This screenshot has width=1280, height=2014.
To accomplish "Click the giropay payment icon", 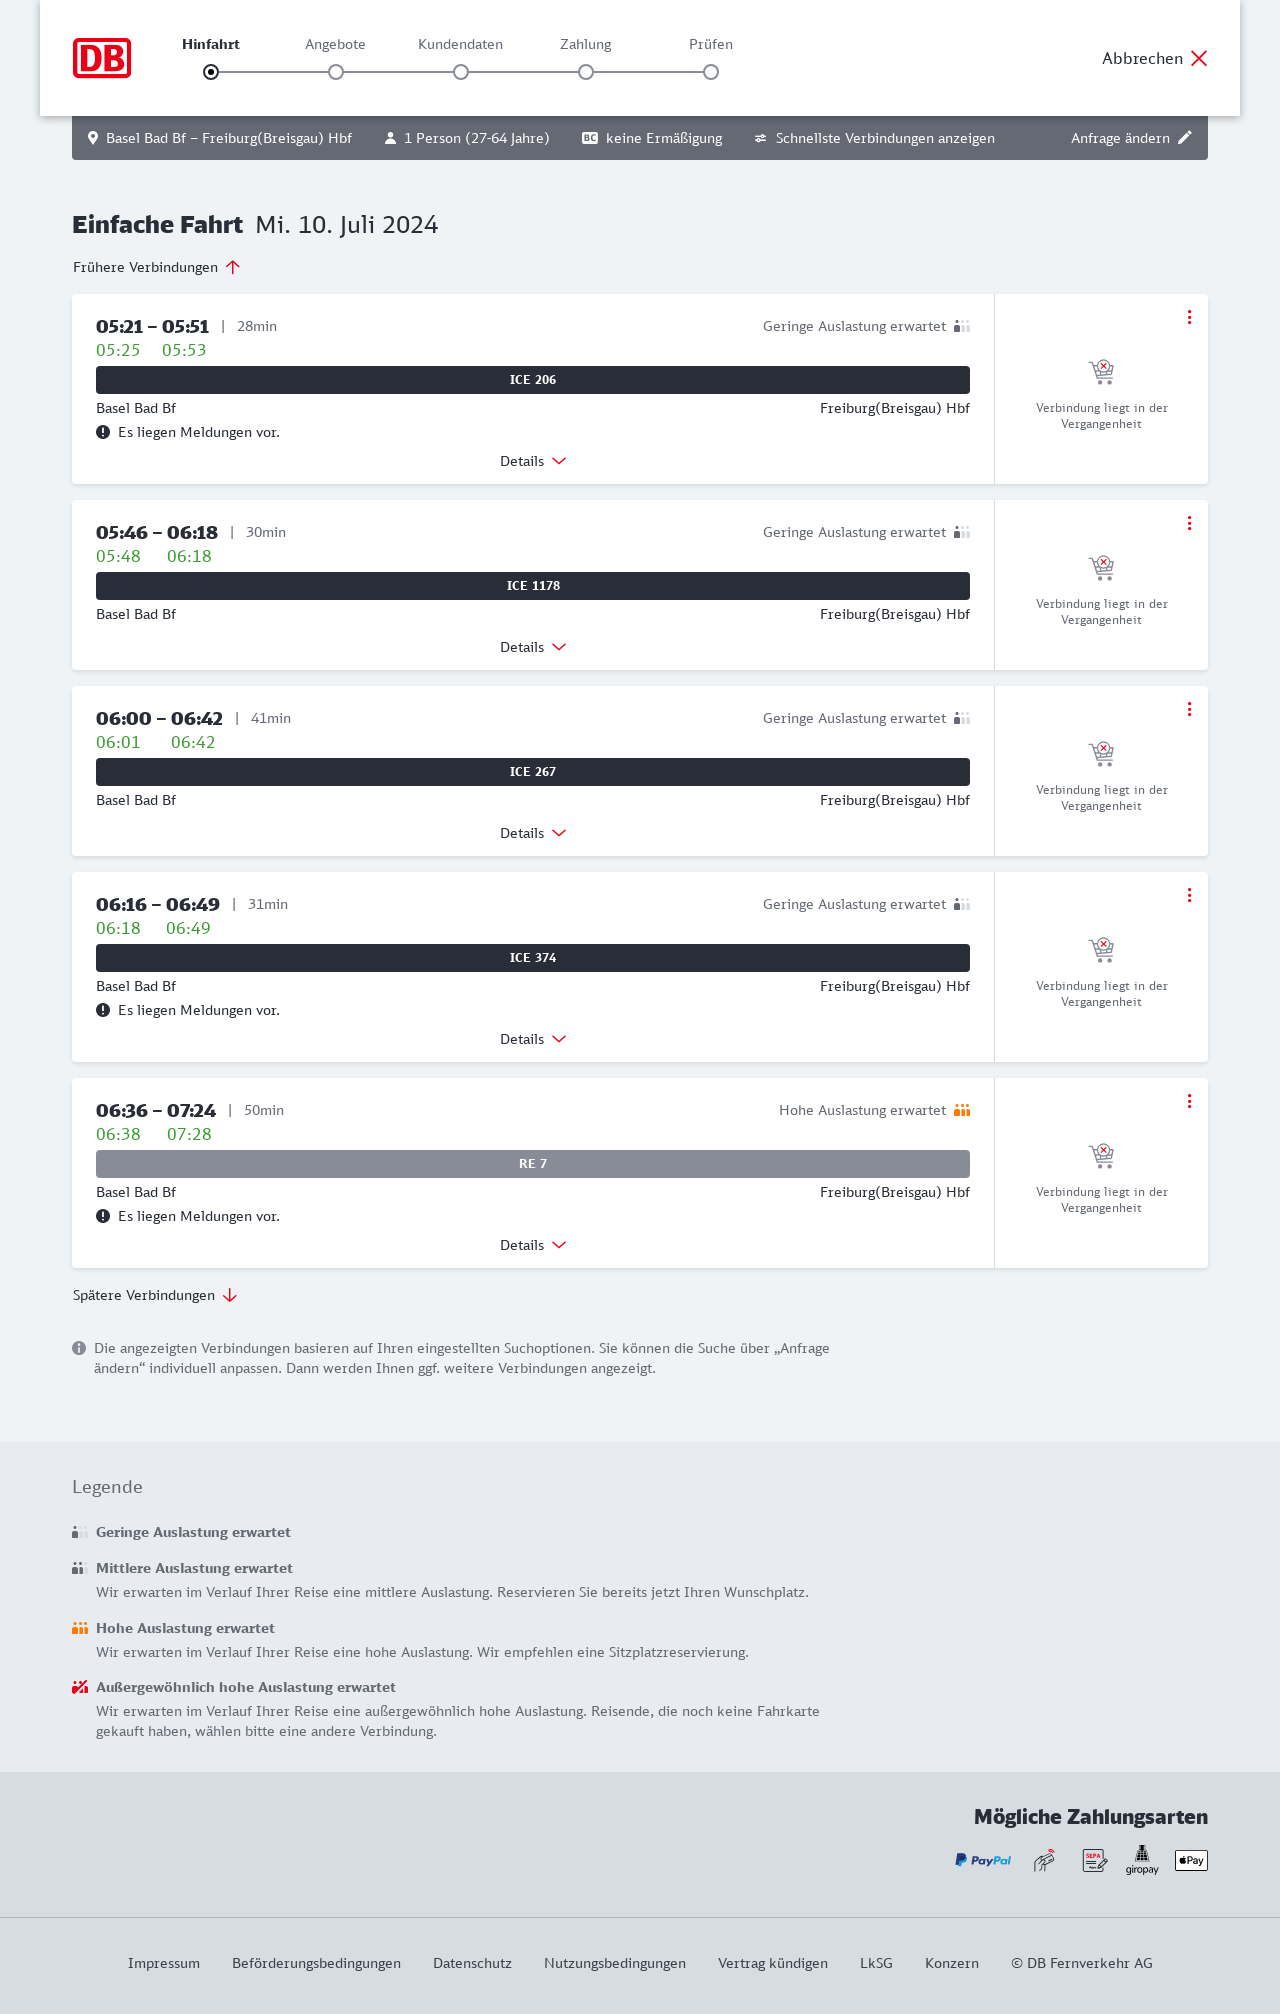I will (1142, 1860).
